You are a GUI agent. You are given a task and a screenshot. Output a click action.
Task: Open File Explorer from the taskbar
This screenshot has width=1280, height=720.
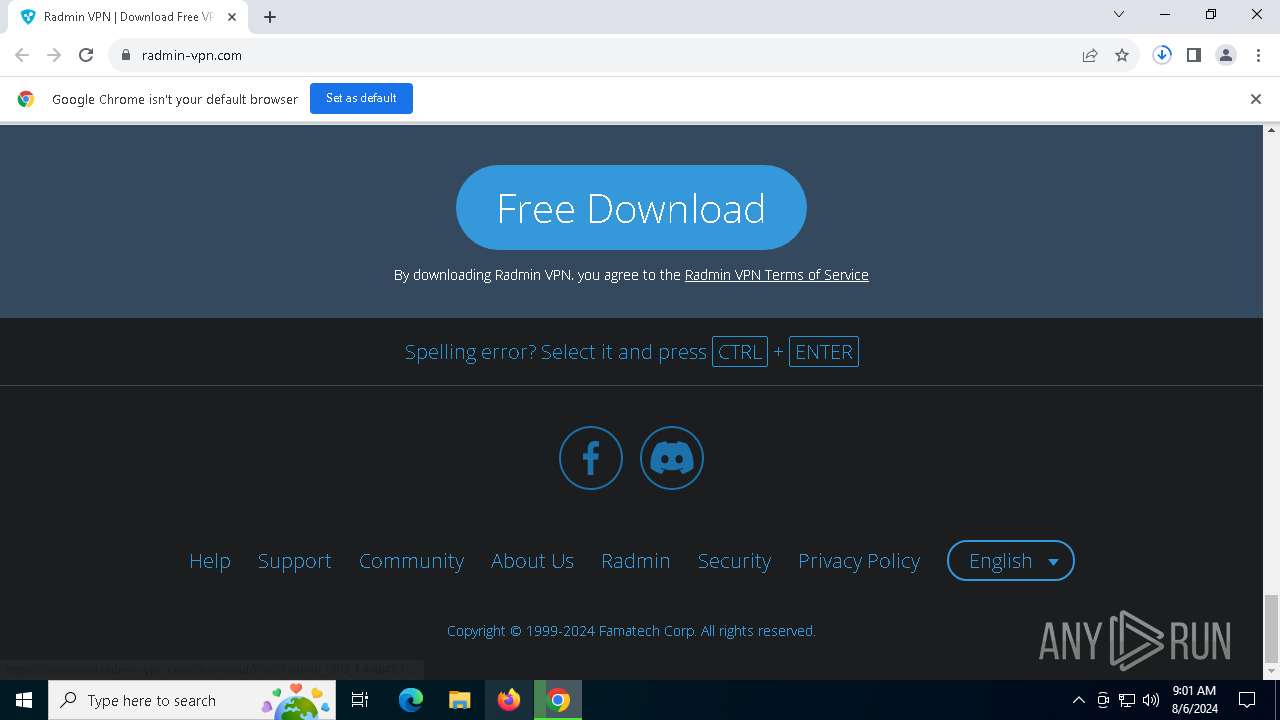(459, 700)
